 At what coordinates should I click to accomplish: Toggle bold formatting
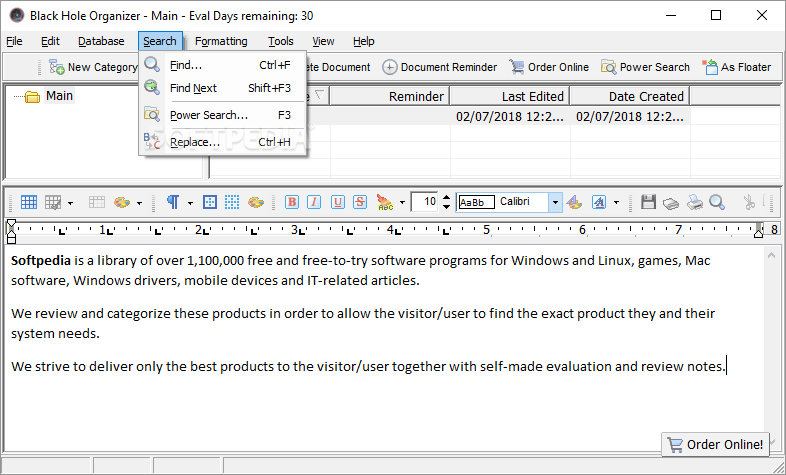(292, 202)
